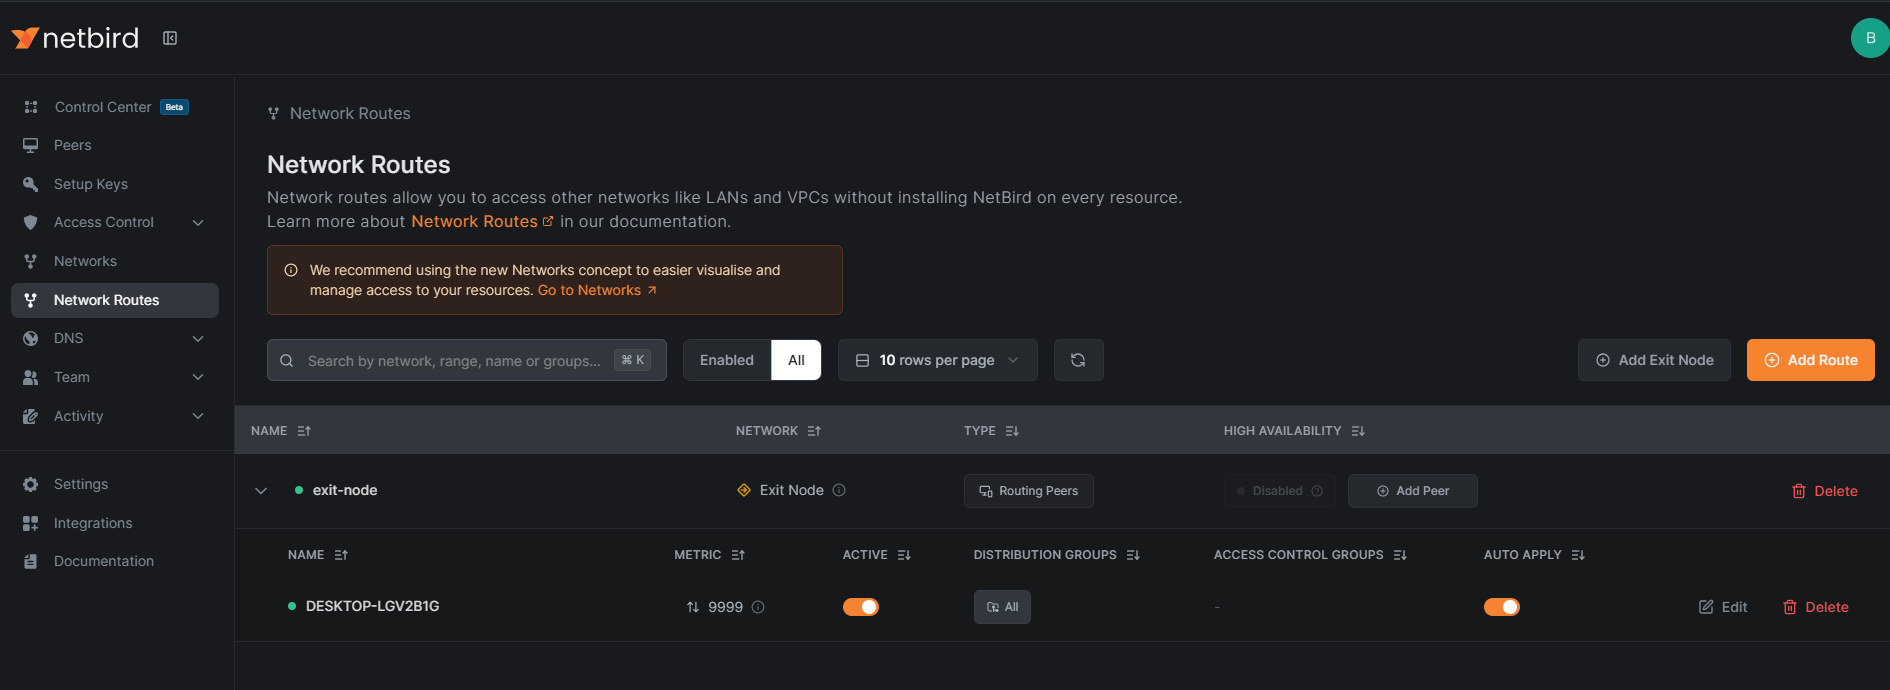Open Peers page from sidebar
Viewport: 1890px width, 690px height.
pyautogui.click(x=72, y=145)
